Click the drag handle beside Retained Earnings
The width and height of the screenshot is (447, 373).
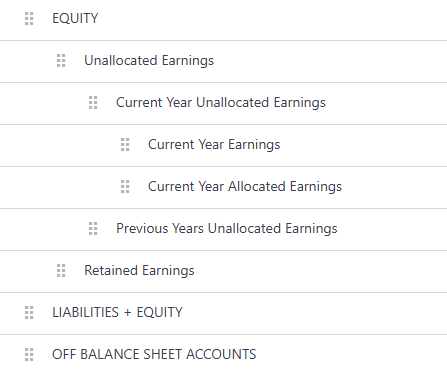(x=61, y=271)
